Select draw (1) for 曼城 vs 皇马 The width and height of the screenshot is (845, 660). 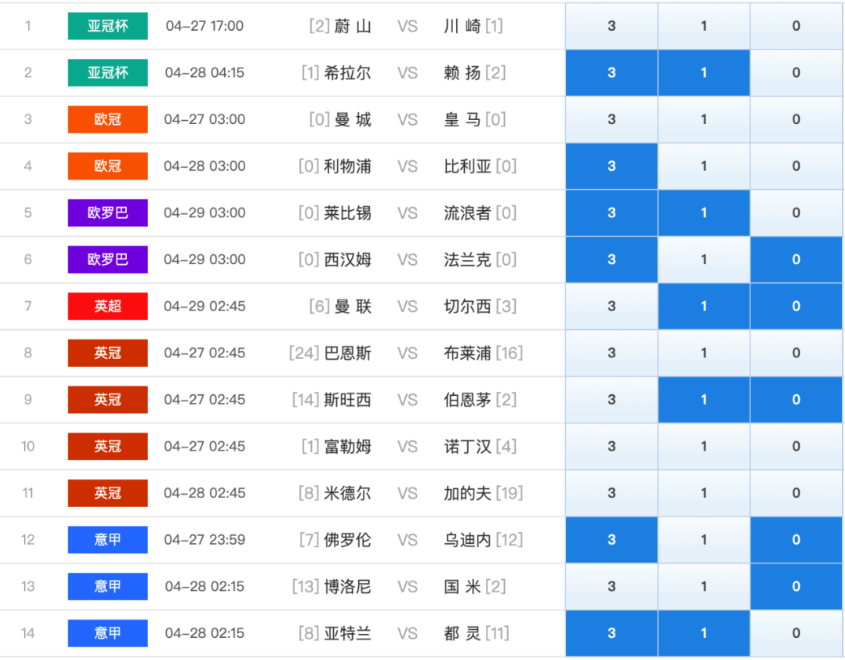tap(704, 119)
